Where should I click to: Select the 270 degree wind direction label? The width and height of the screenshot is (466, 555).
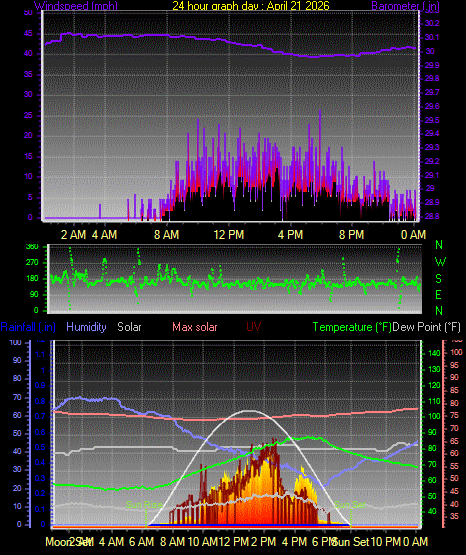click(x=32, y=263)
